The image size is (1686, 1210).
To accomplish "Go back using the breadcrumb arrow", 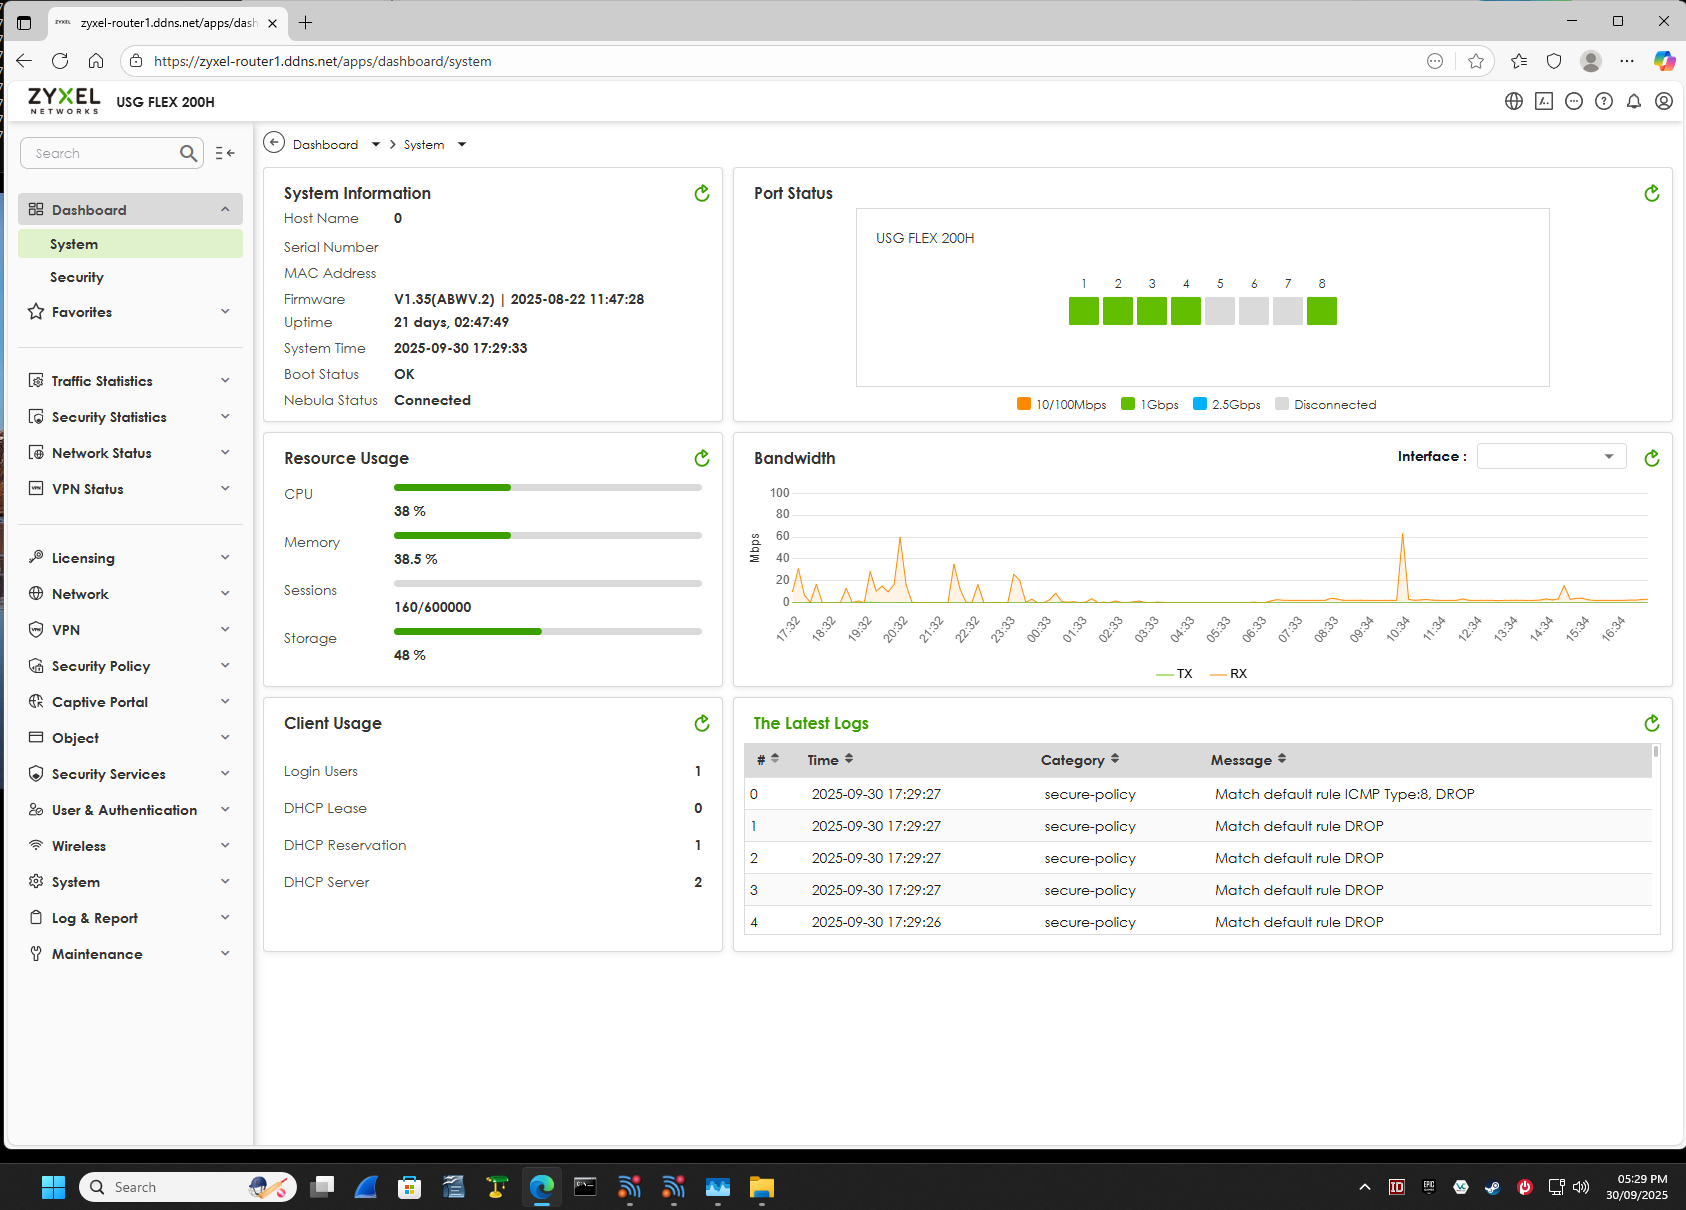I will coord(274,143).
